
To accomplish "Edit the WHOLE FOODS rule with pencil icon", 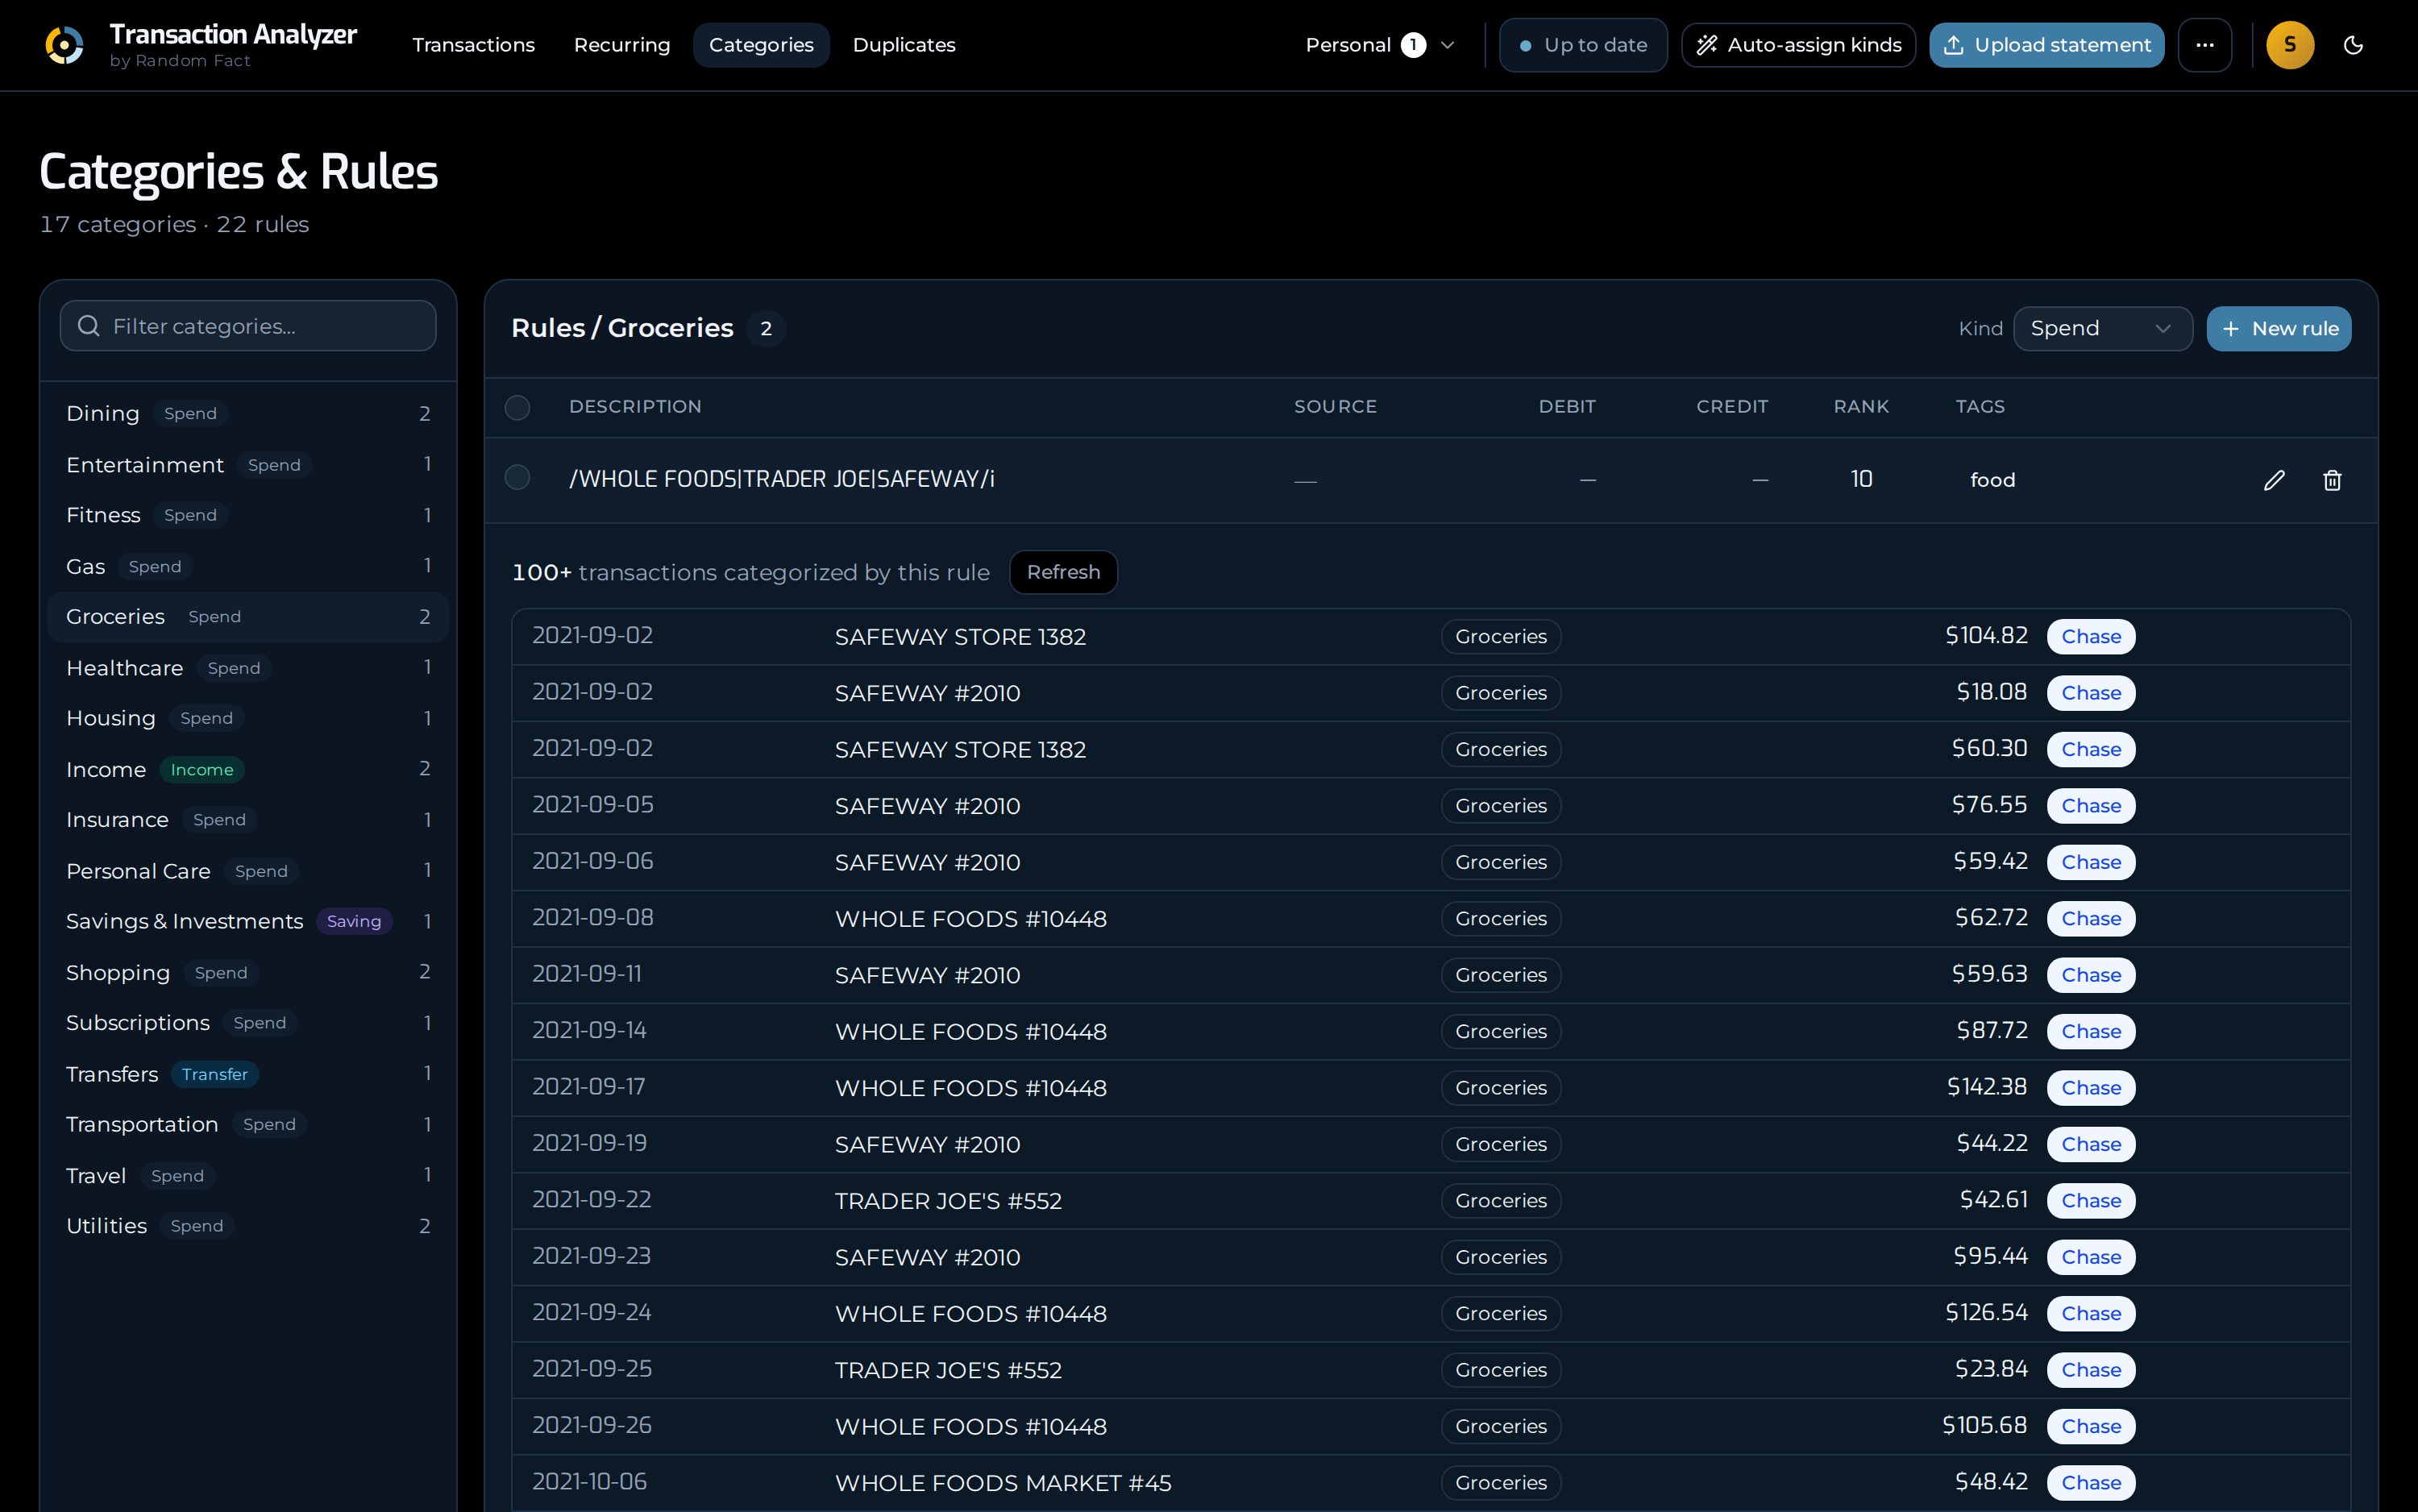I will (x=2273, y=480).
